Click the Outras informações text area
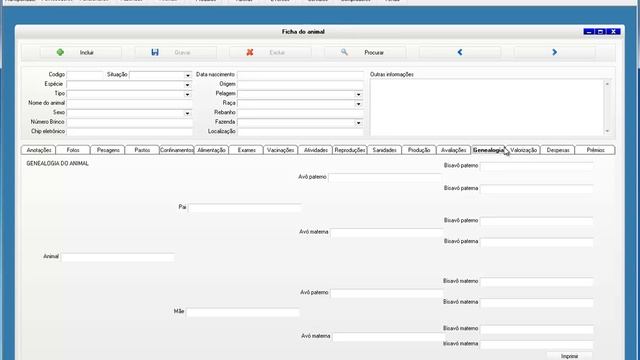 point(487,107)
